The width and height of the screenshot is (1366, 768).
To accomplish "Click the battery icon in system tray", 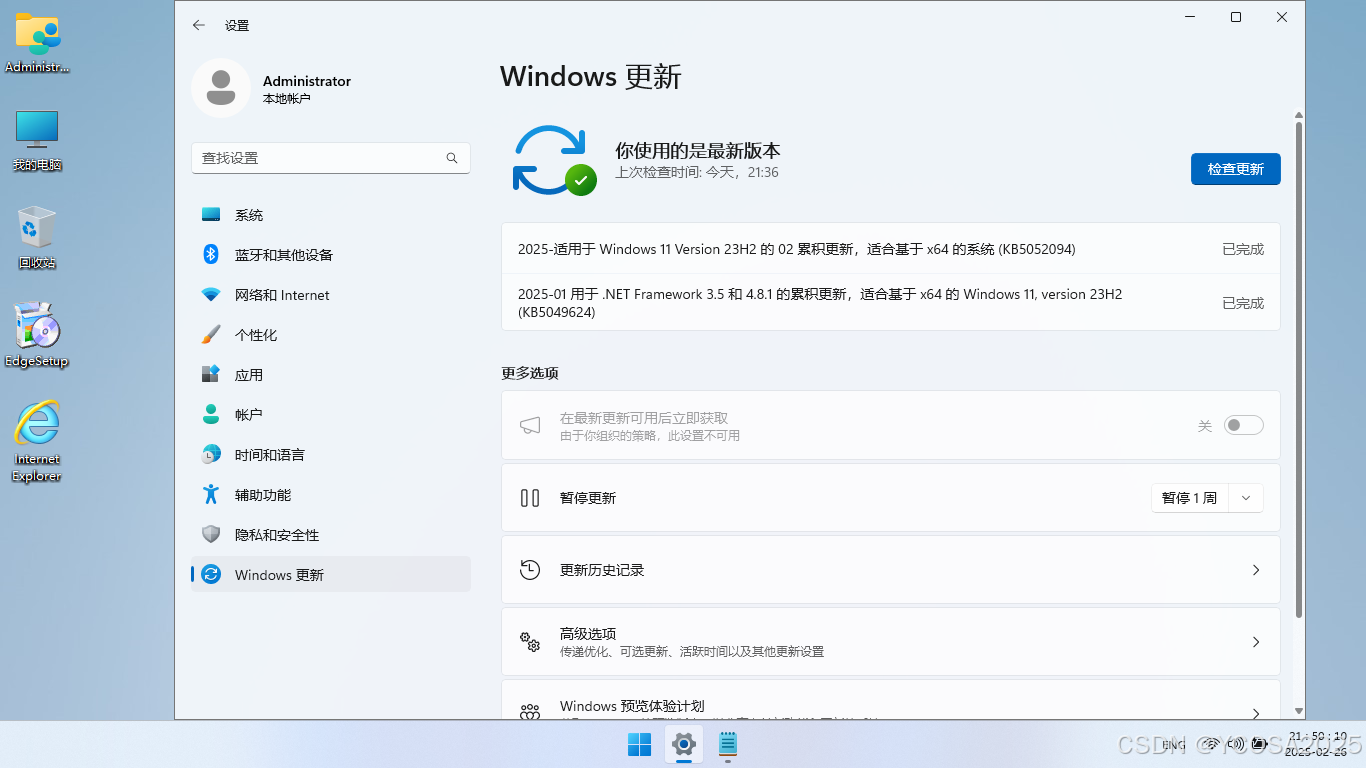I will click(x=1259, y=744).
